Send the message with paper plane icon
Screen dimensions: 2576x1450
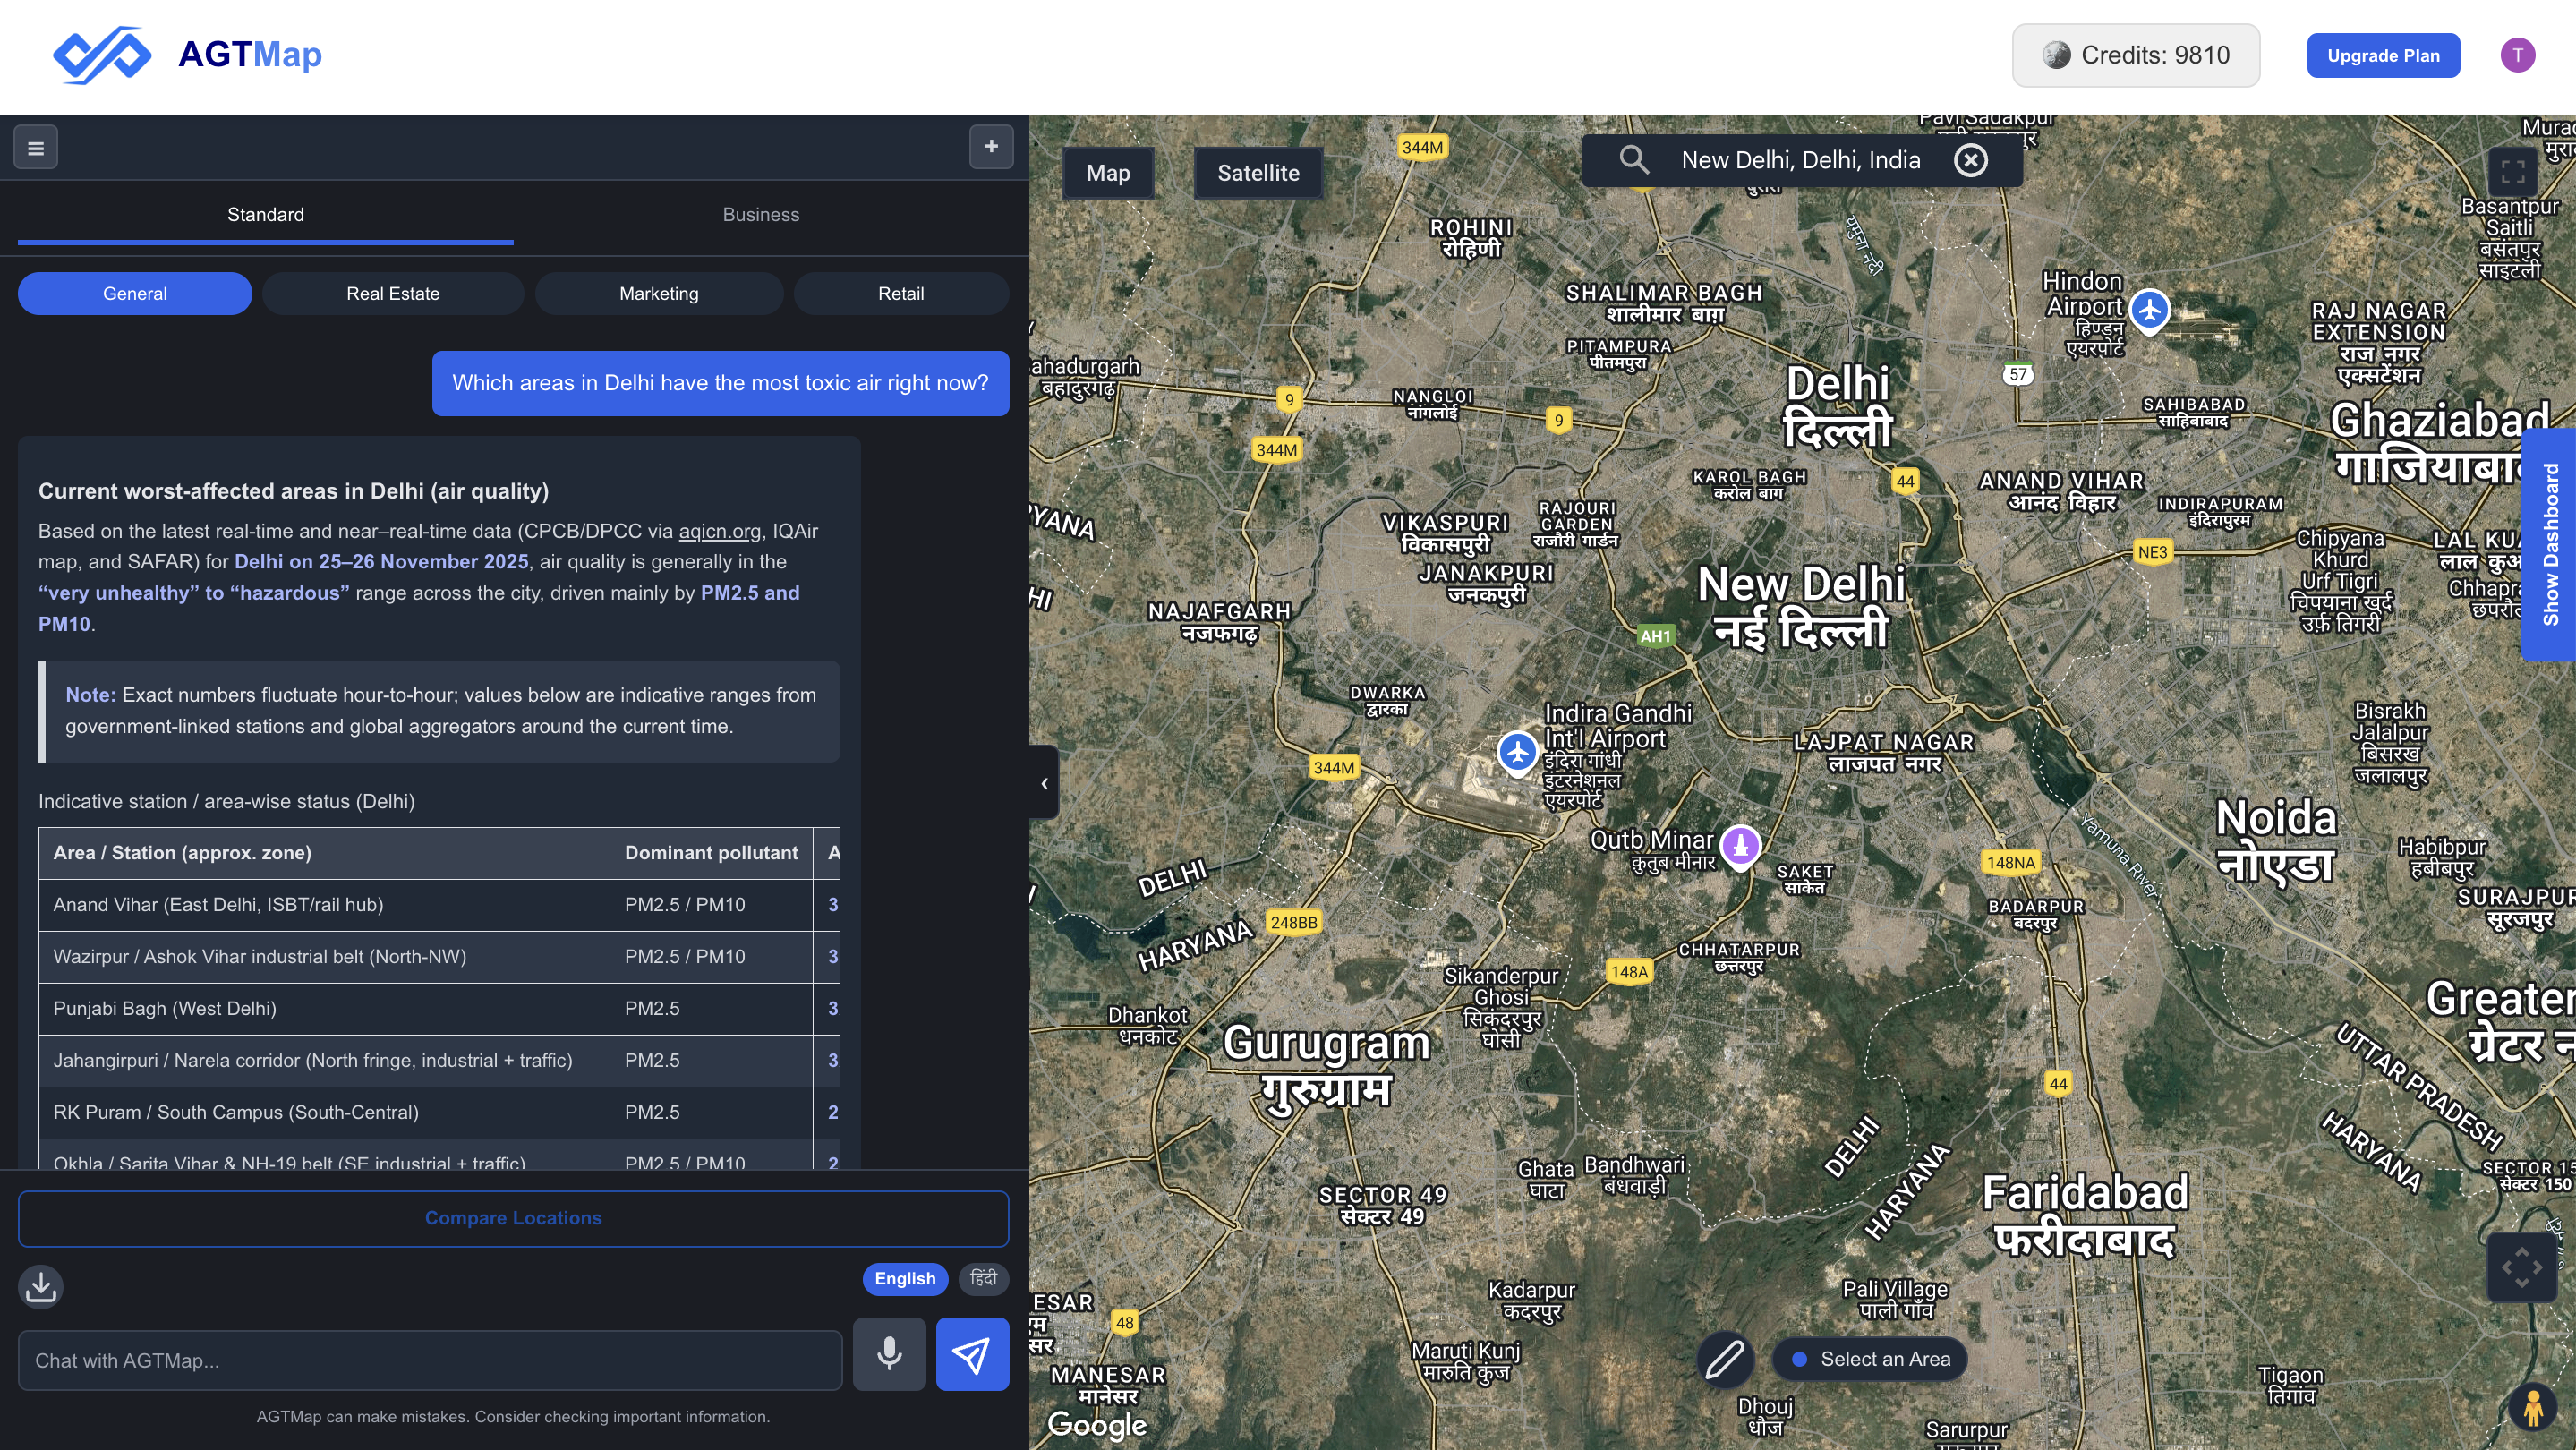tap(972, 1354)
